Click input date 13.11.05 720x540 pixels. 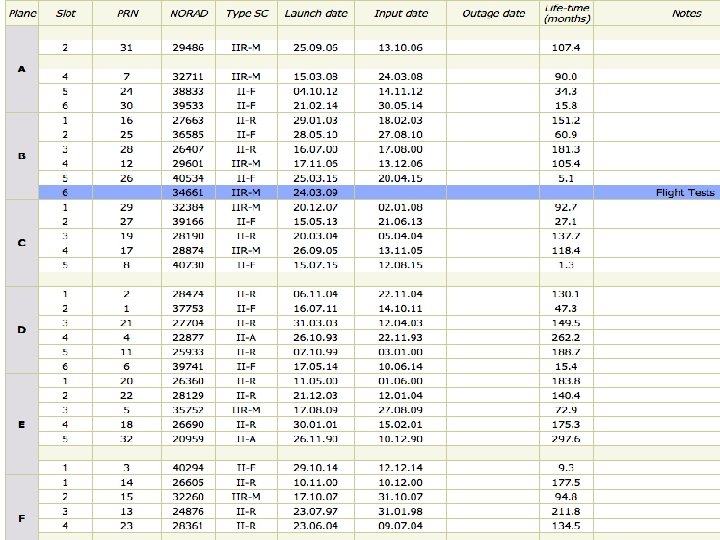pyautogui.click(x=400, y=250)
